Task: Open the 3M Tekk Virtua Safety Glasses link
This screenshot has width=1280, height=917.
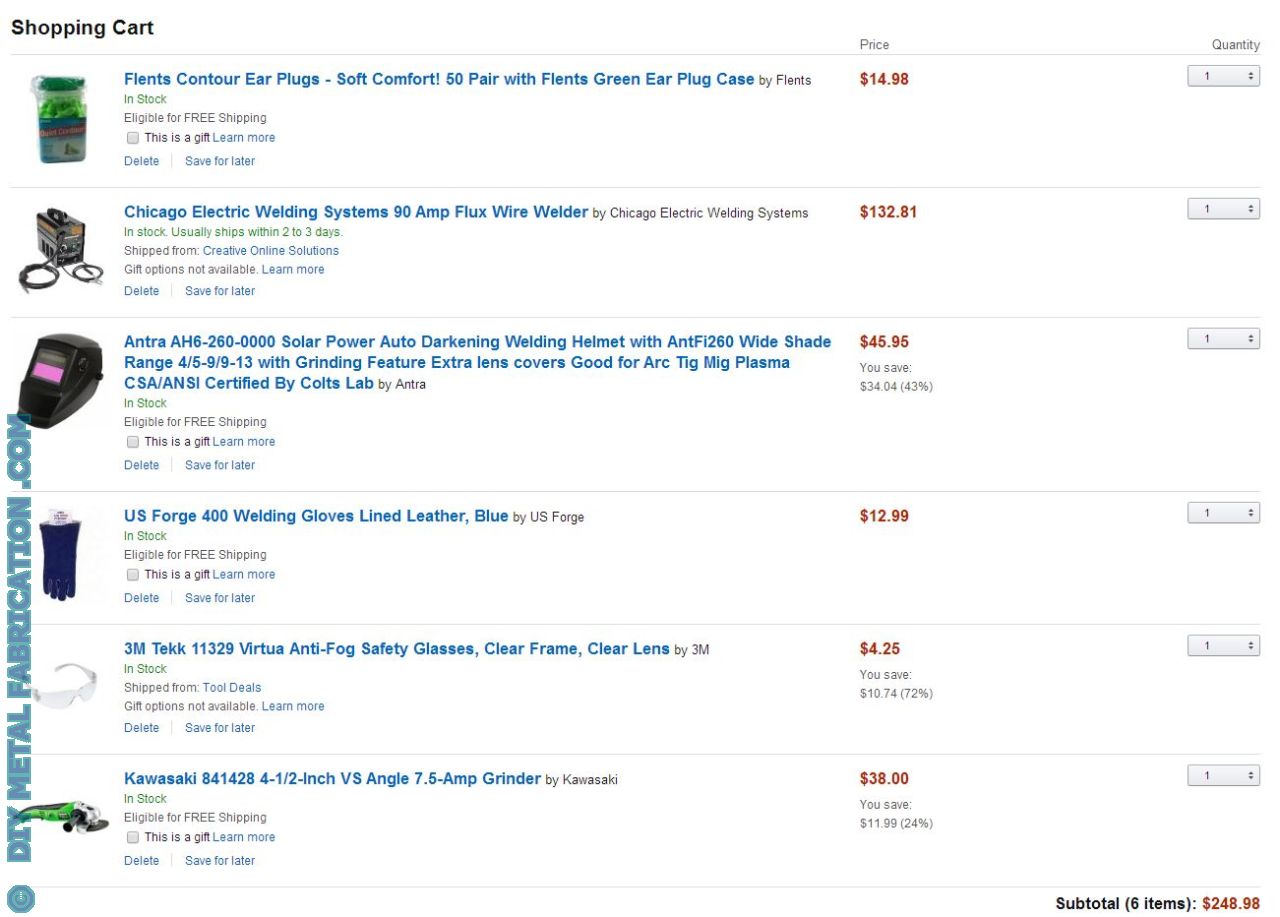Action: (397, 649)
